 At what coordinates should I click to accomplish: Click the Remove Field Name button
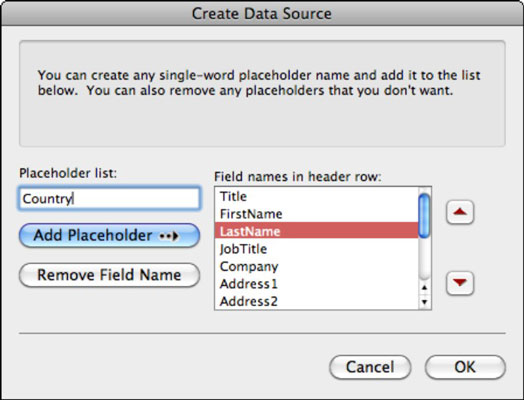point(110,275)
